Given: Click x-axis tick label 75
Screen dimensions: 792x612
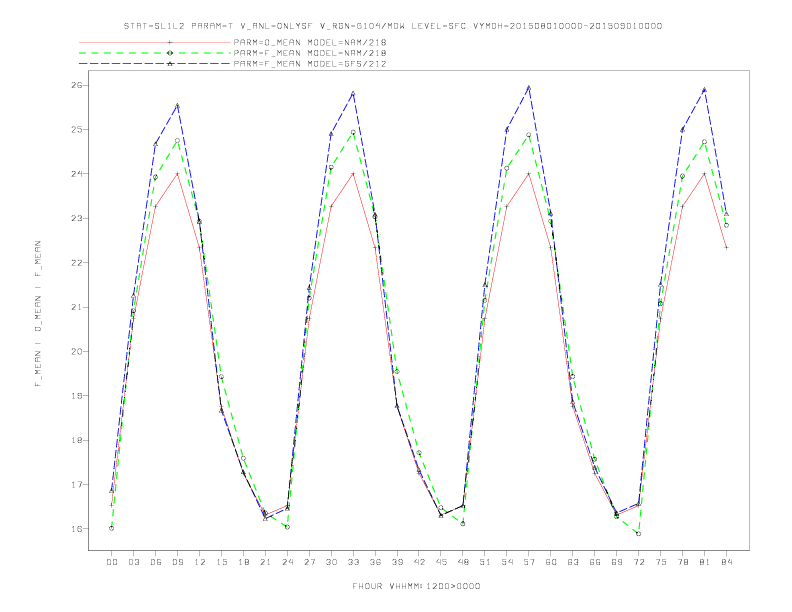Looking at the screenshot, I should [x=661, y=562].
